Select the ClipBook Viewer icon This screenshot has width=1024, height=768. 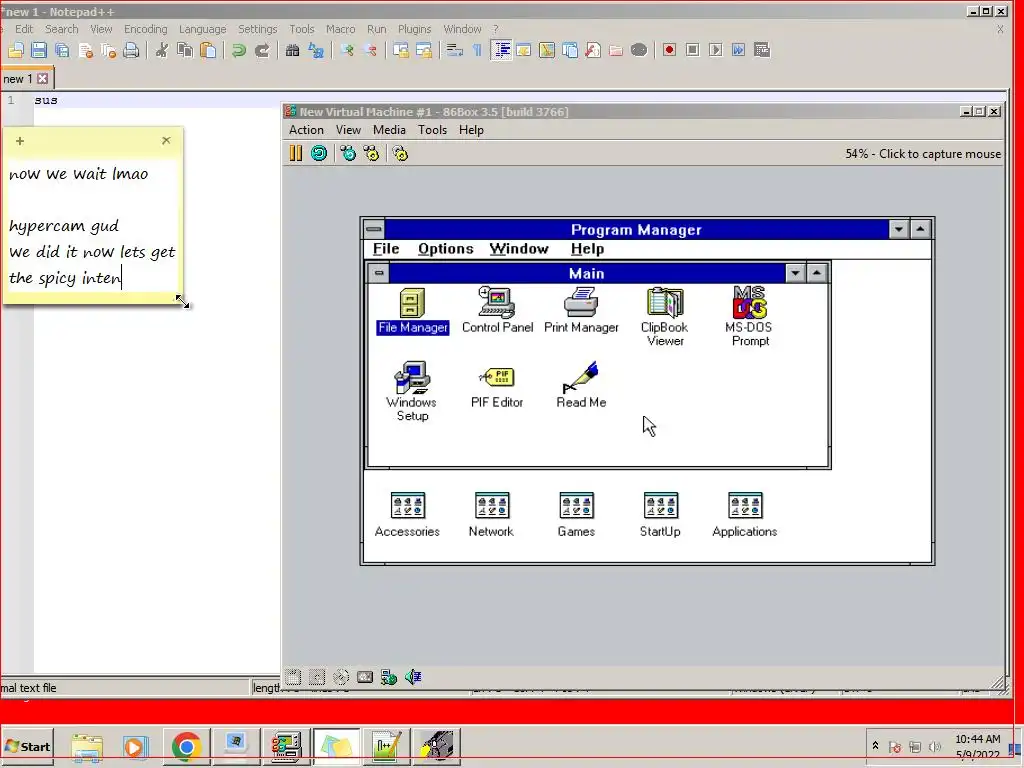[664, 317]
